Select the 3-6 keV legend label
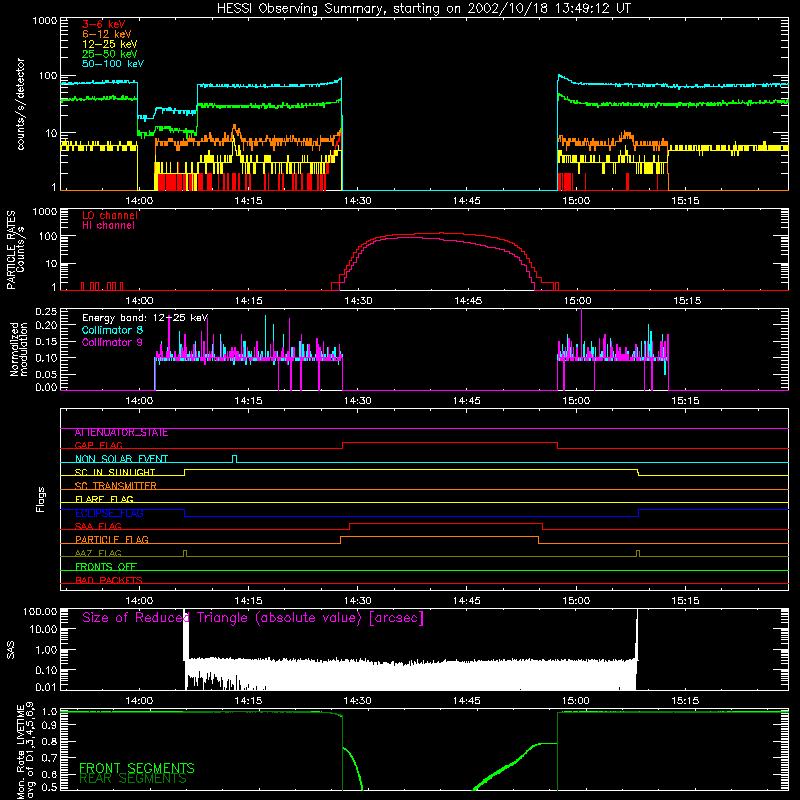Viewport: 800px width, 800px height. 104,24
